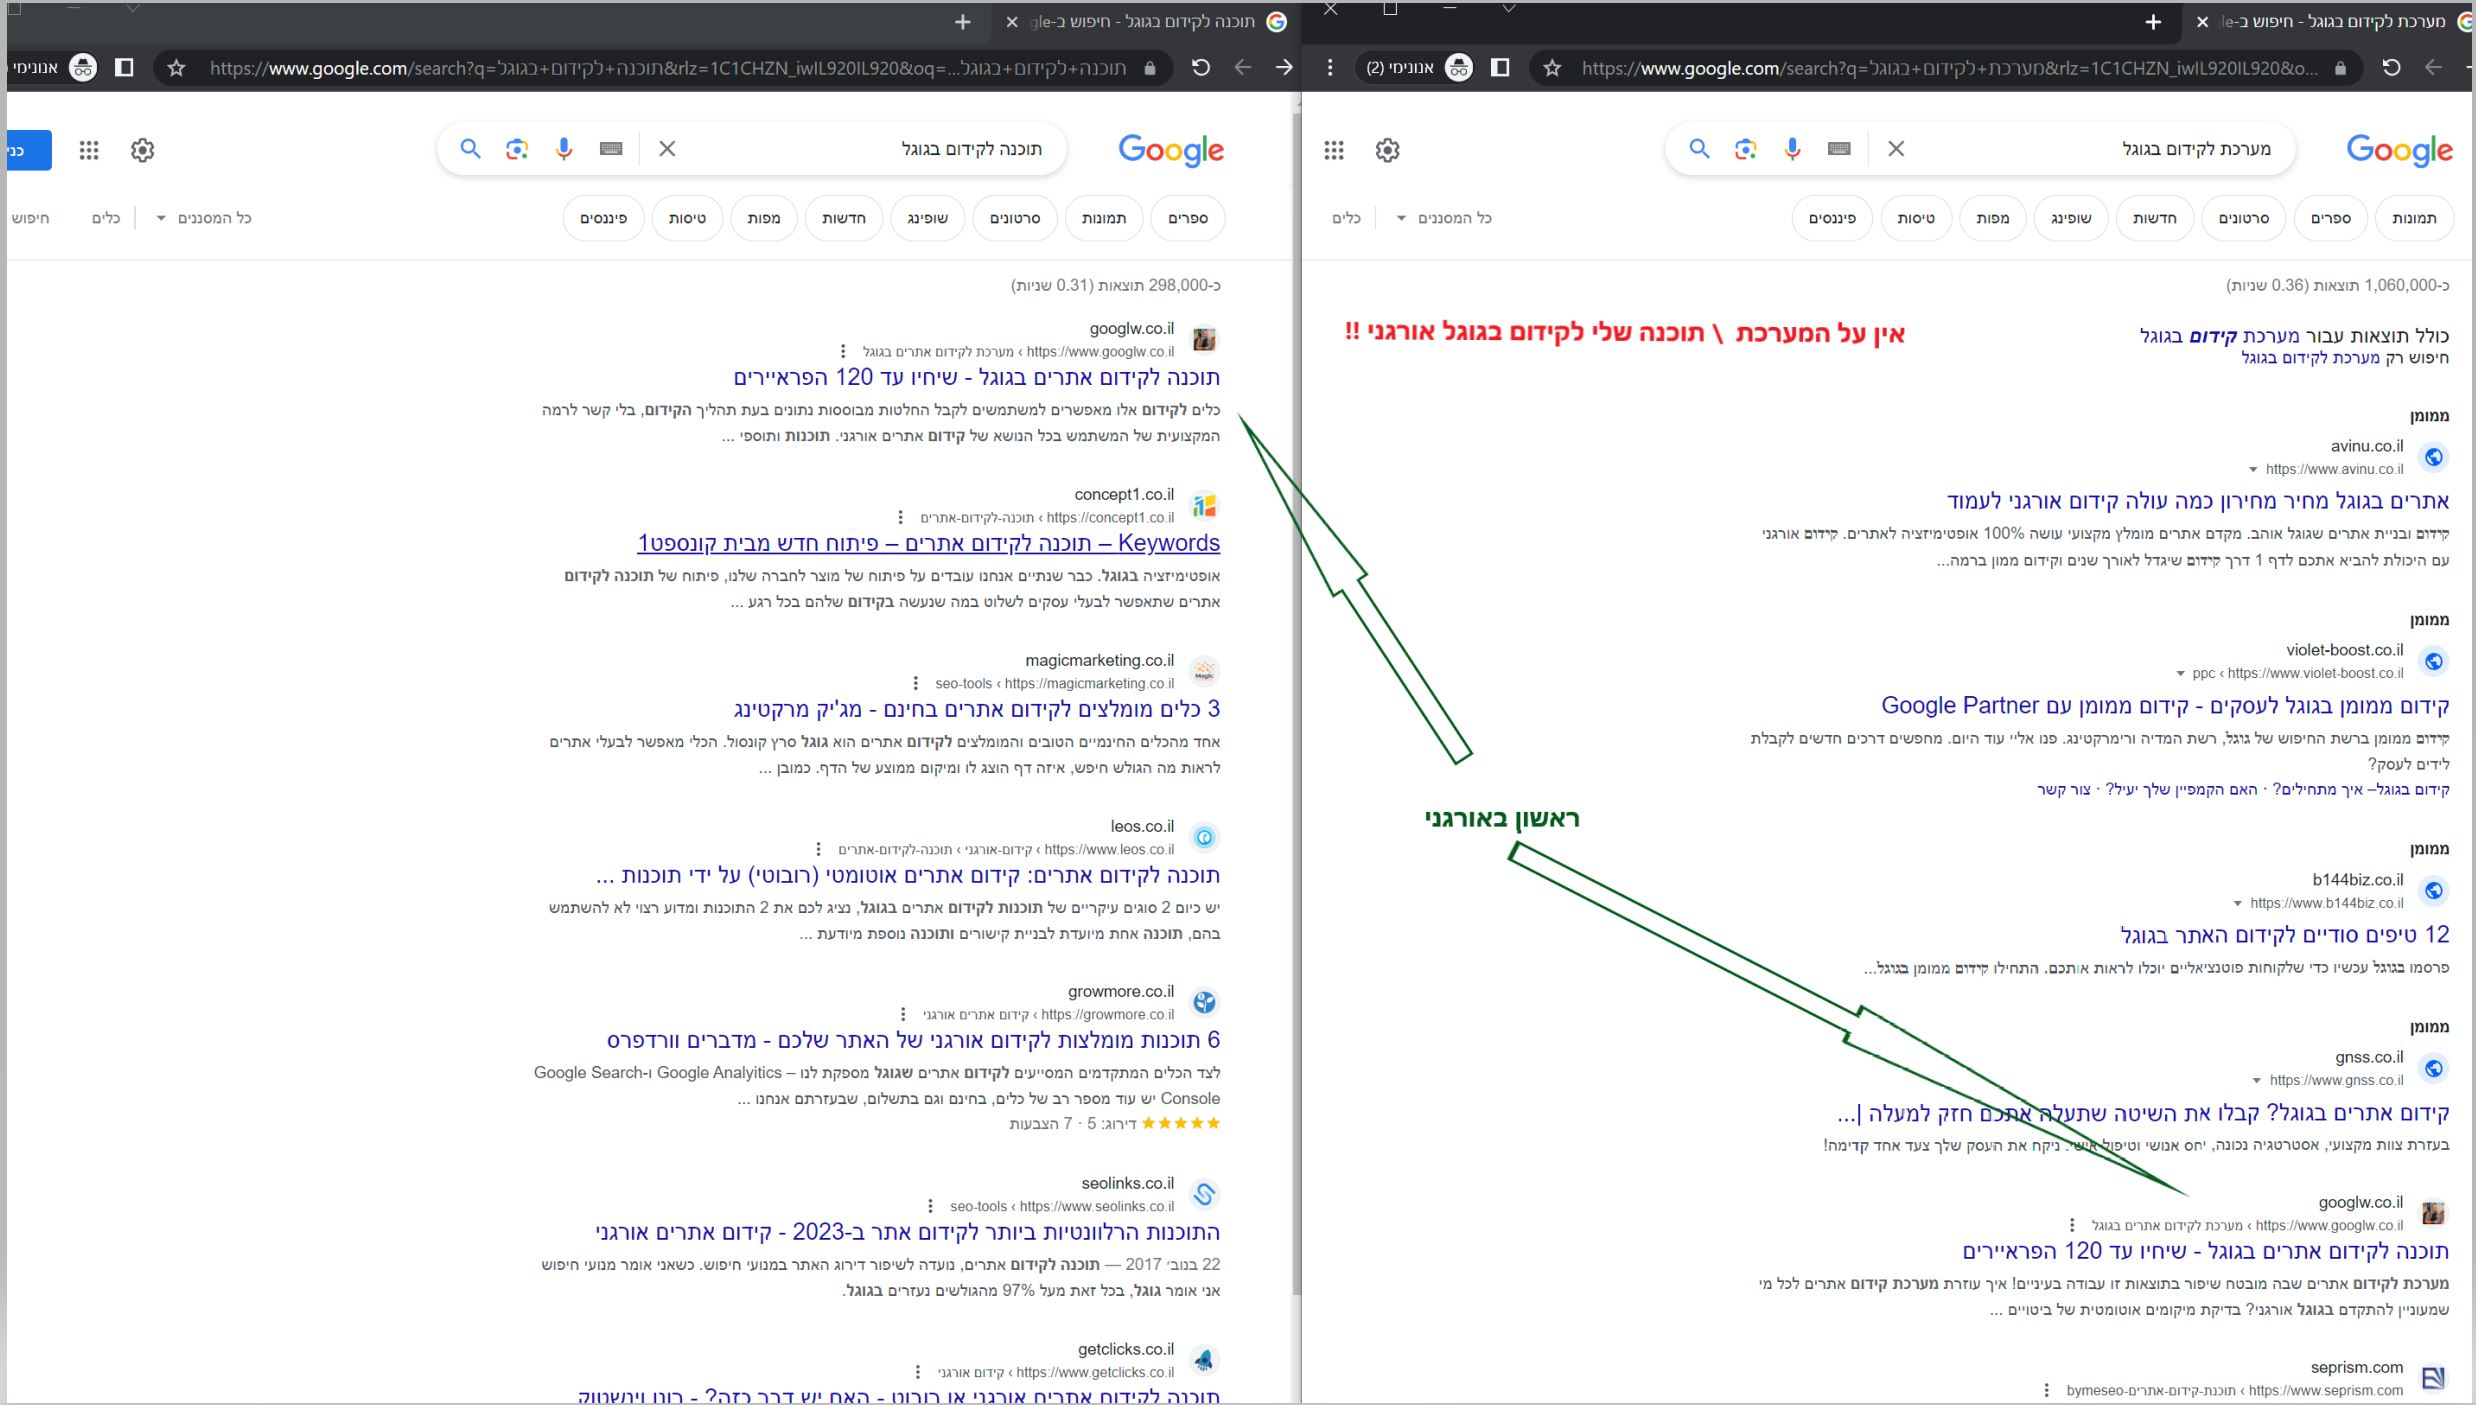Expand the b144biz.co.il ad URL dropdown arrow
The width and height of the screenshot is (2476, 1405).
pos(2237,903)
